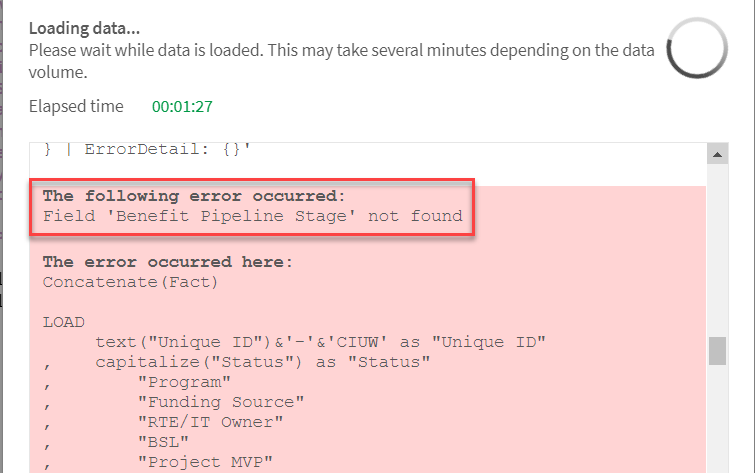Image resolution: width=755 pixels, height=473 pixels.
Task: Click the "Loading data..." heading
Action: pos(84,28)
